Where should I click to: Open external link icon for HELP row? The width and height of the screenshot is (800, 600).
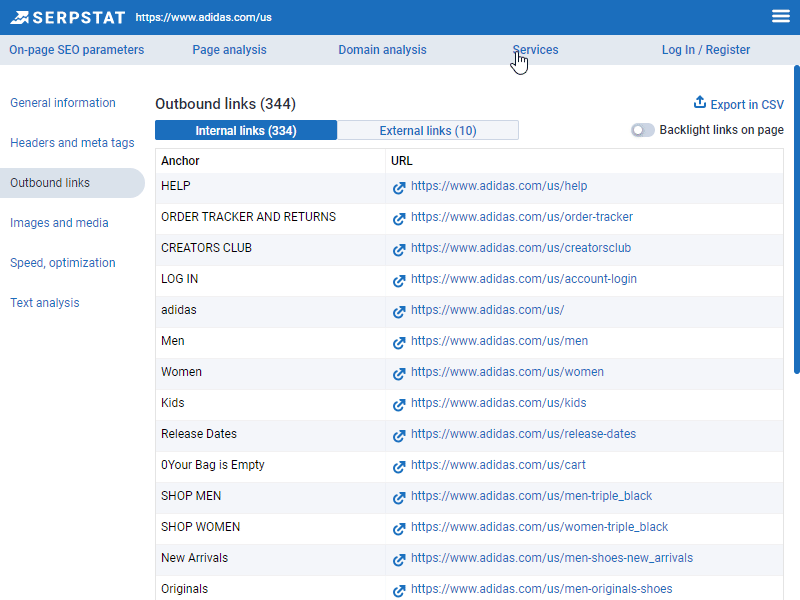click(x=399, y=187)
